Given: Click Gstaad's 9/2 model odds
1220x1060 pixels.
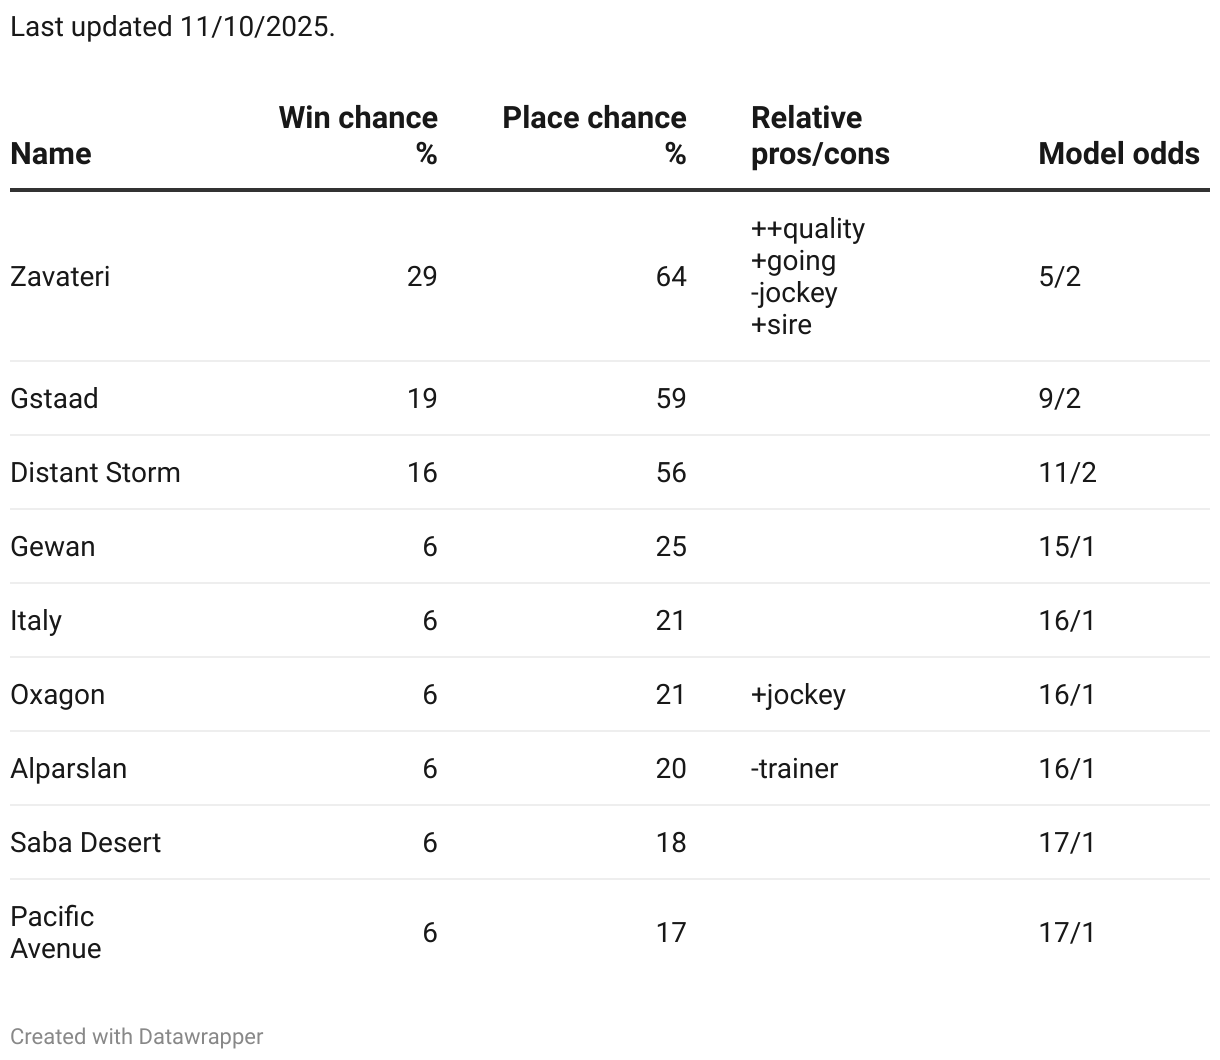Looking at the screenshot, I should pos(1060,398).
